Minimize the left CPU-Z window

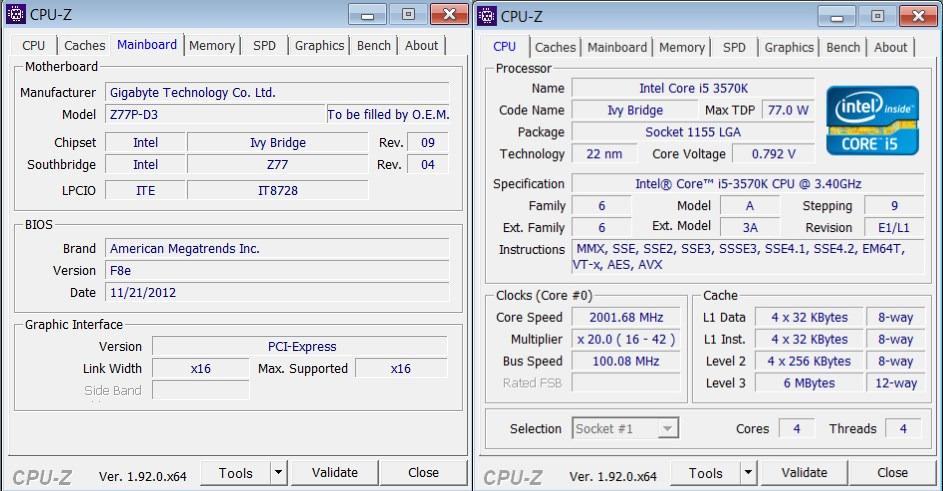(x=367, y=14)
